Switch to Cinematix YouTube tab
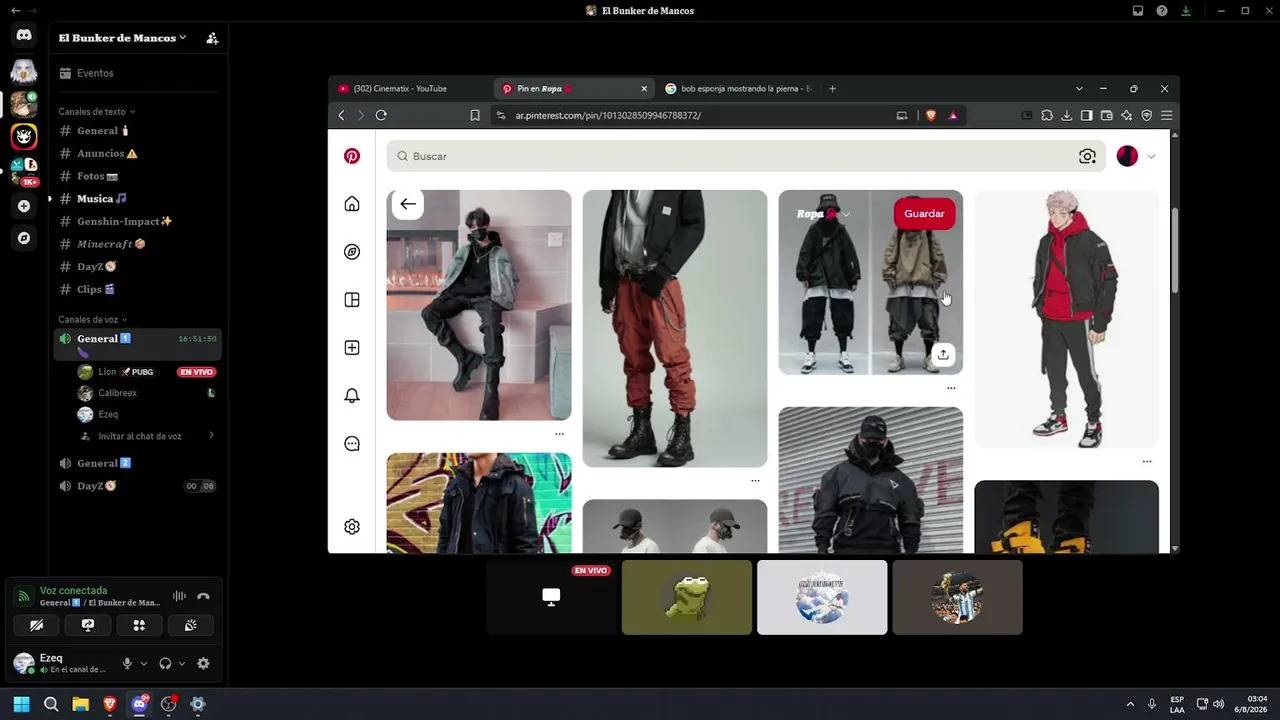This screenshot has width=1280, height=720. [411, 88]
